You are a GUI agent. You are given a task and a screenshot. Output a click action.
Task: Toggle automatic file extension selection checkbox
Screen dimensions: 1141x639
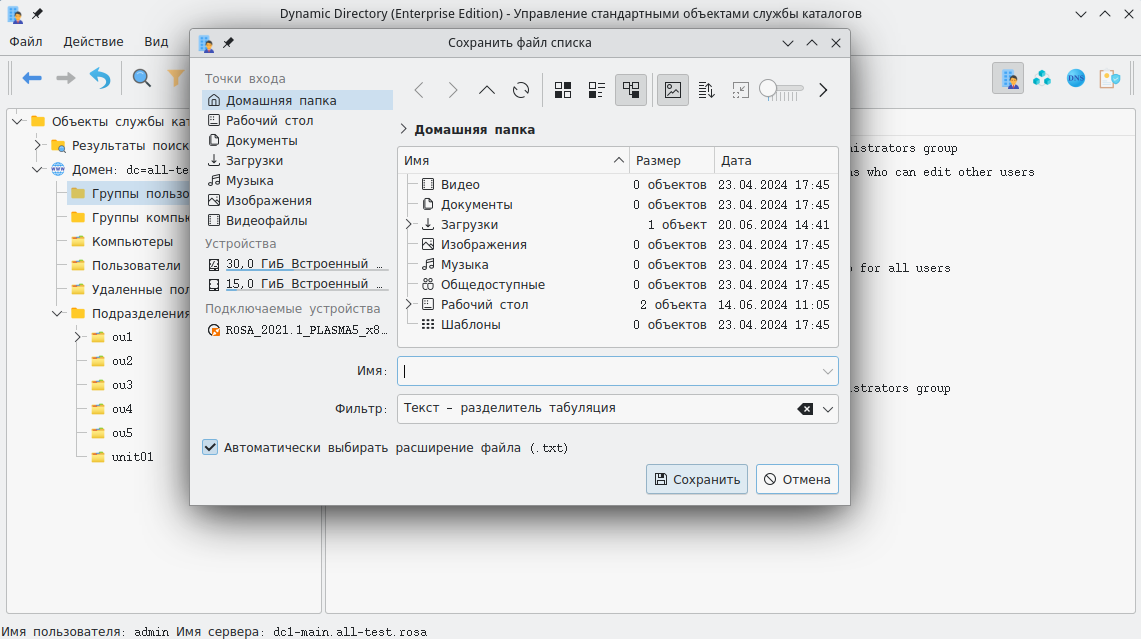210,448
